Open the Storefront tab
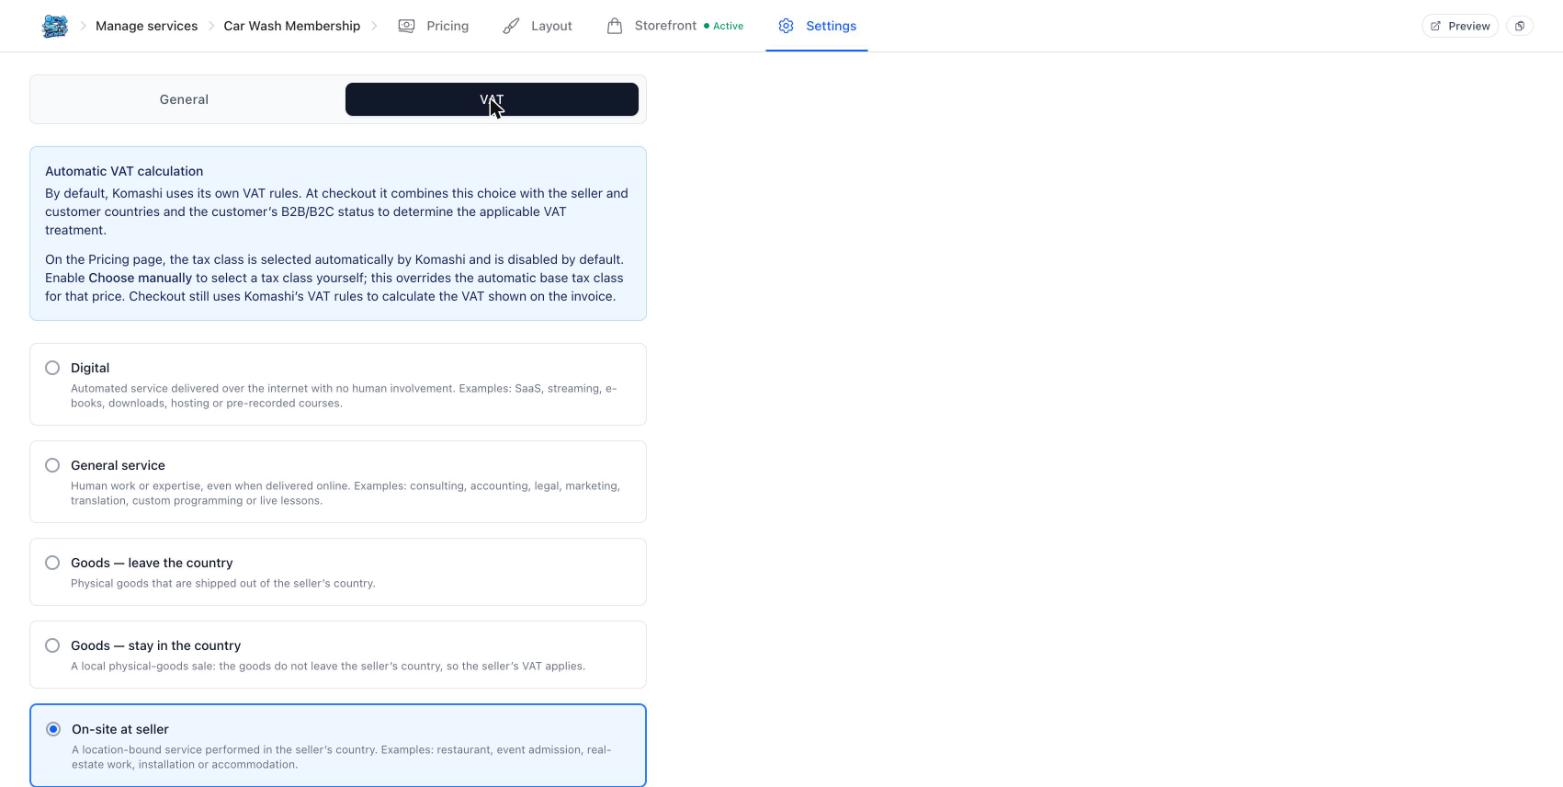This screenshot has height=787, width=1563. coord(675,26)
